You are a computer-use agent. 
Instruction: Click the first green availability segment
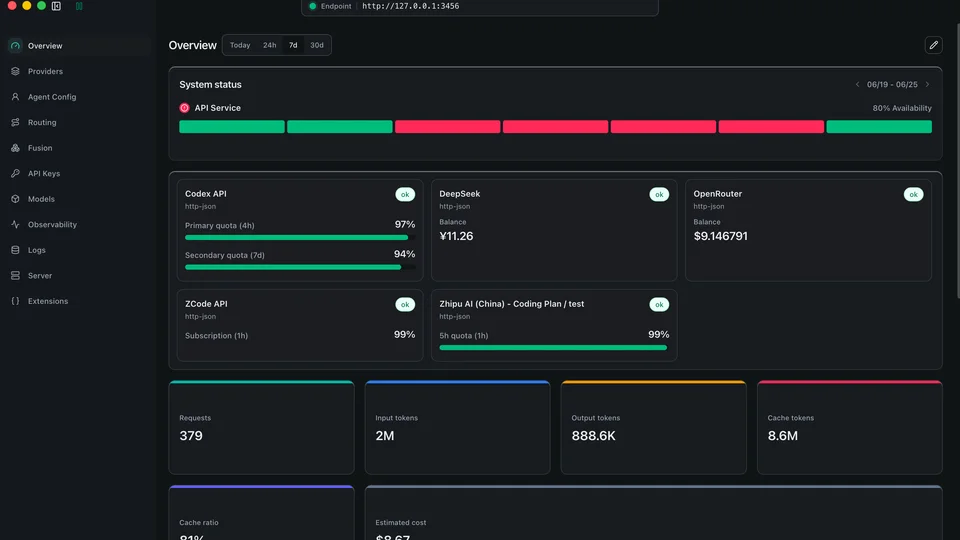[231, 127]
